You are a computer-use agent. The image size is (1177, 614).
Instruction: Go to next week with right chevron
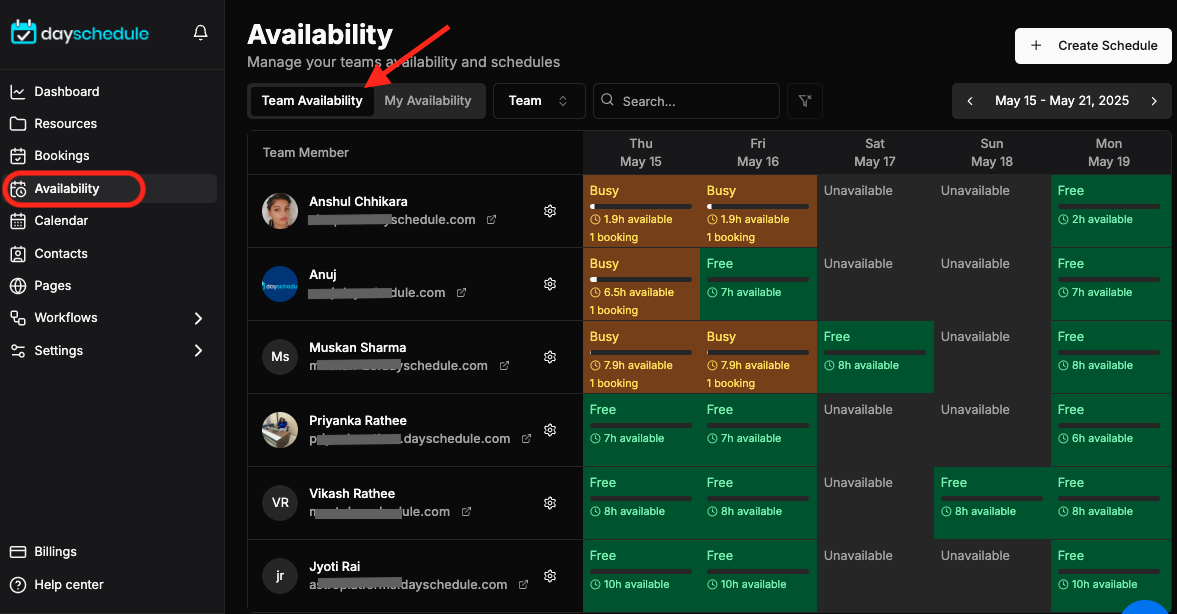[1154, 101]
